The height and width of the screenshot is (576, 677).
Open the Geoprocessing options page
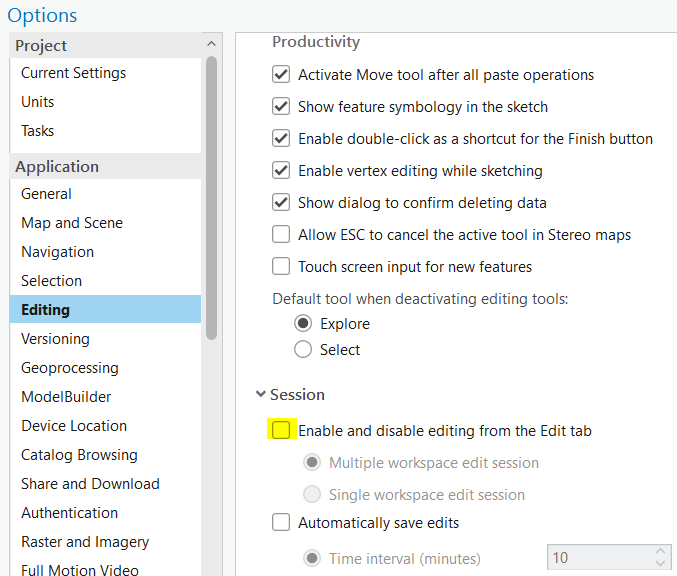point(70,368)
